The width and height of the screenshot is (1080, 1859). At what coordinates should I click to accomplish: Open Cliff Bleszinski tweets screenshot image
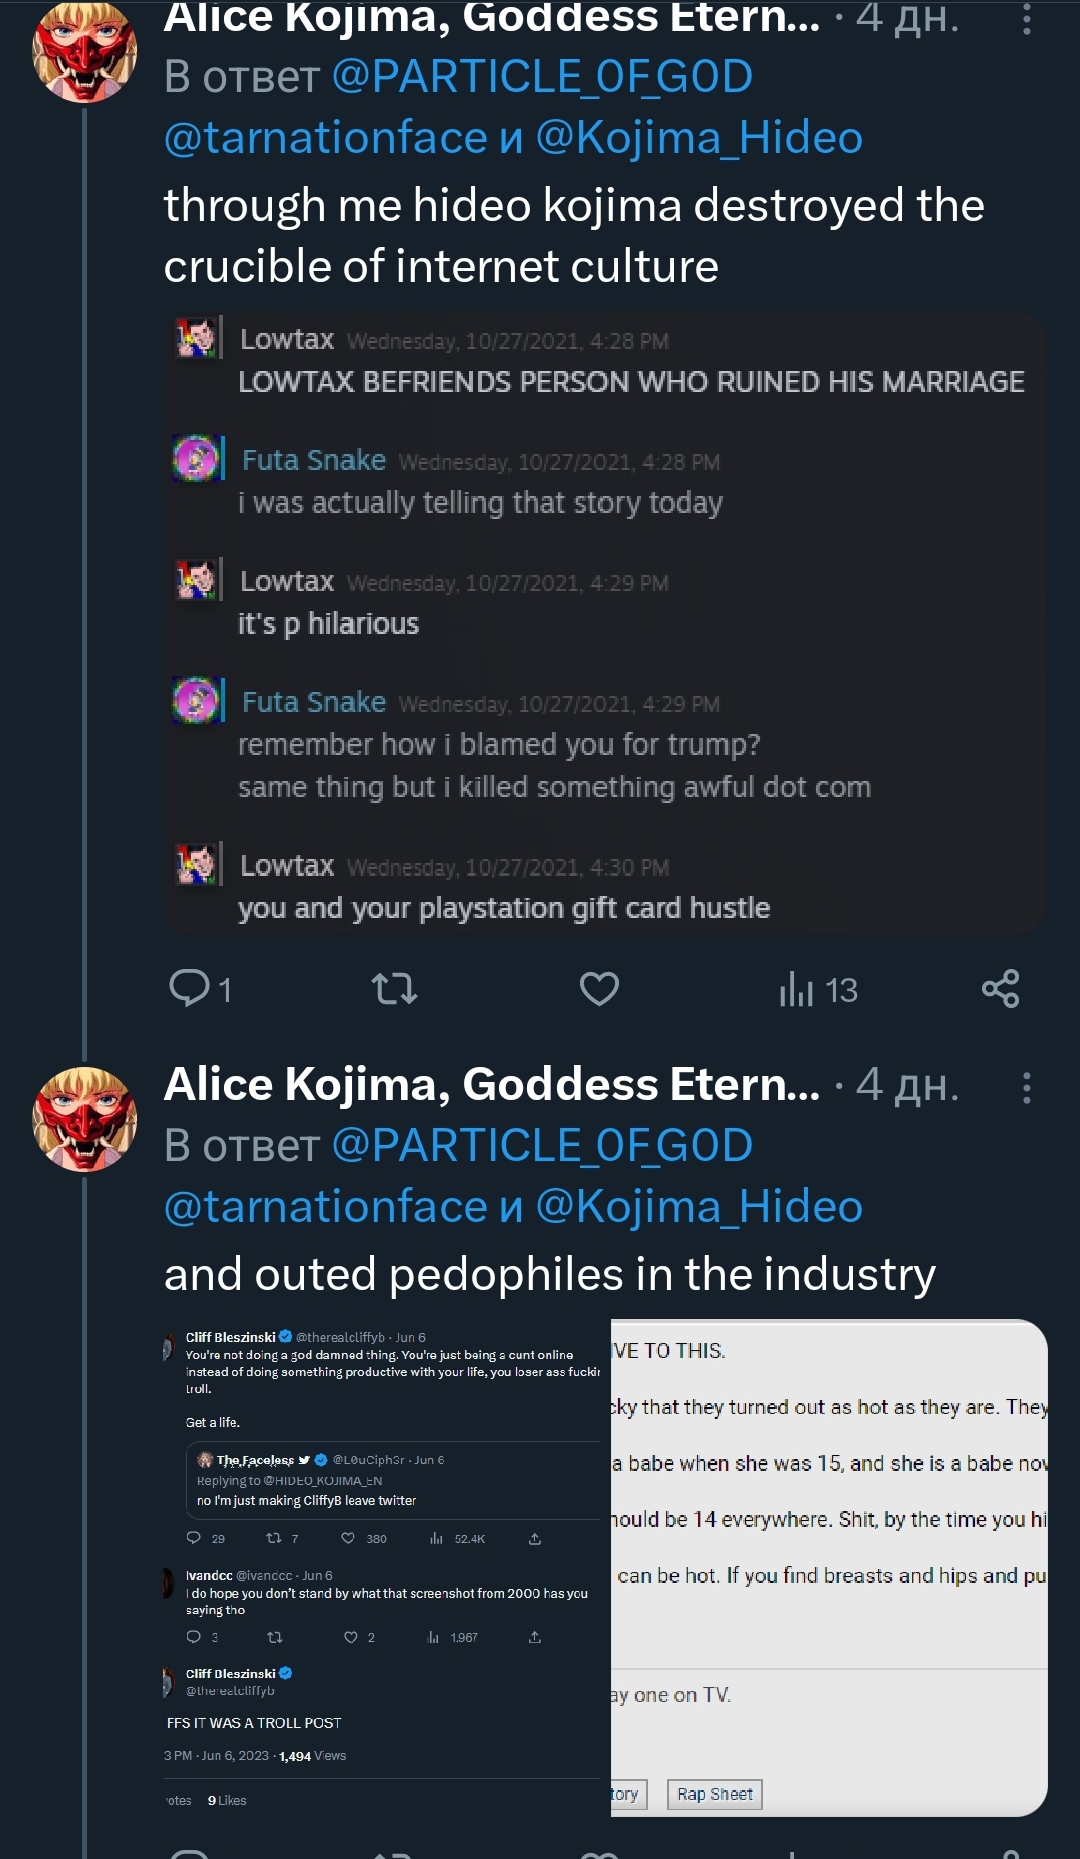pos(386,1568)
